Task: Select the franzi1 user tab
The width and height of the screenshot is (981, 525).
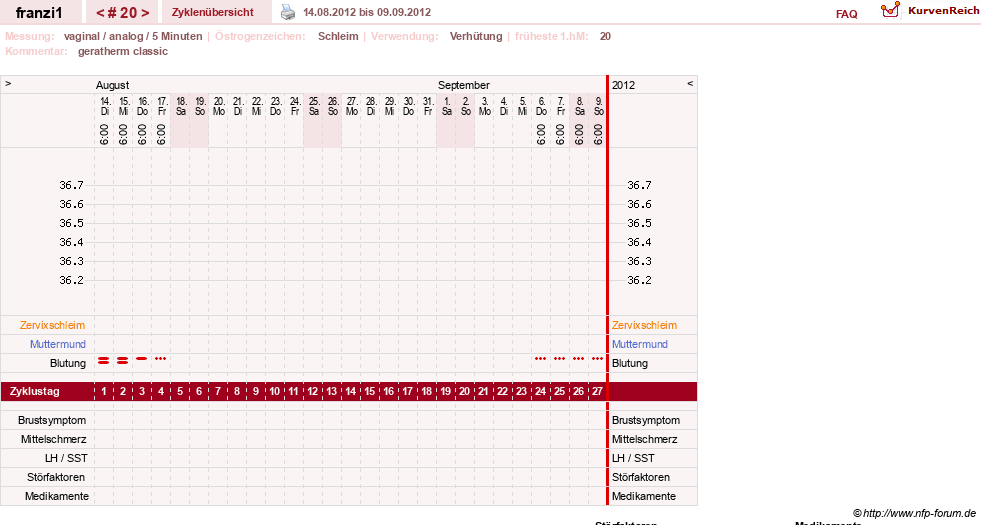Action: coord(39,13)
